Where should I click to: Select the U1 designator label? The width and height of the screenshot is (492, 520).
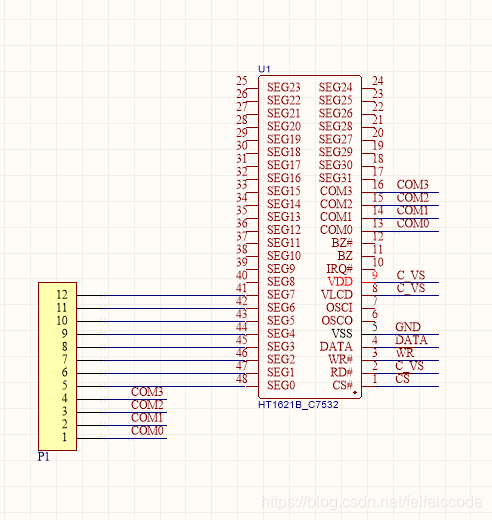264,69
